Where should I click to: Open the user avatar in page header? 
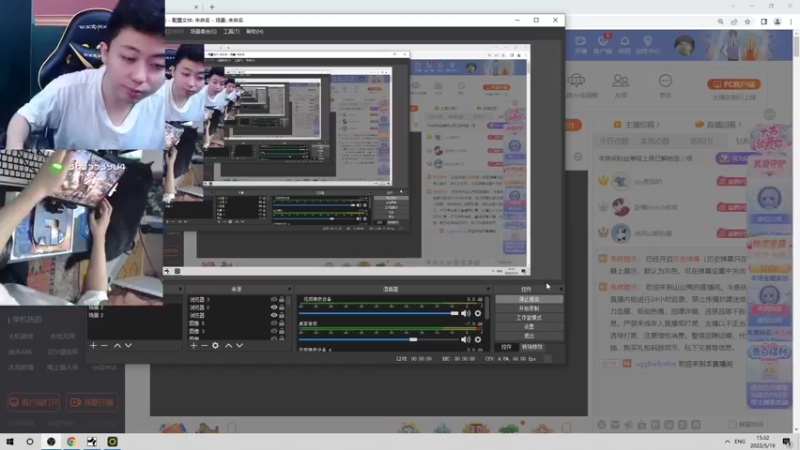684,45
